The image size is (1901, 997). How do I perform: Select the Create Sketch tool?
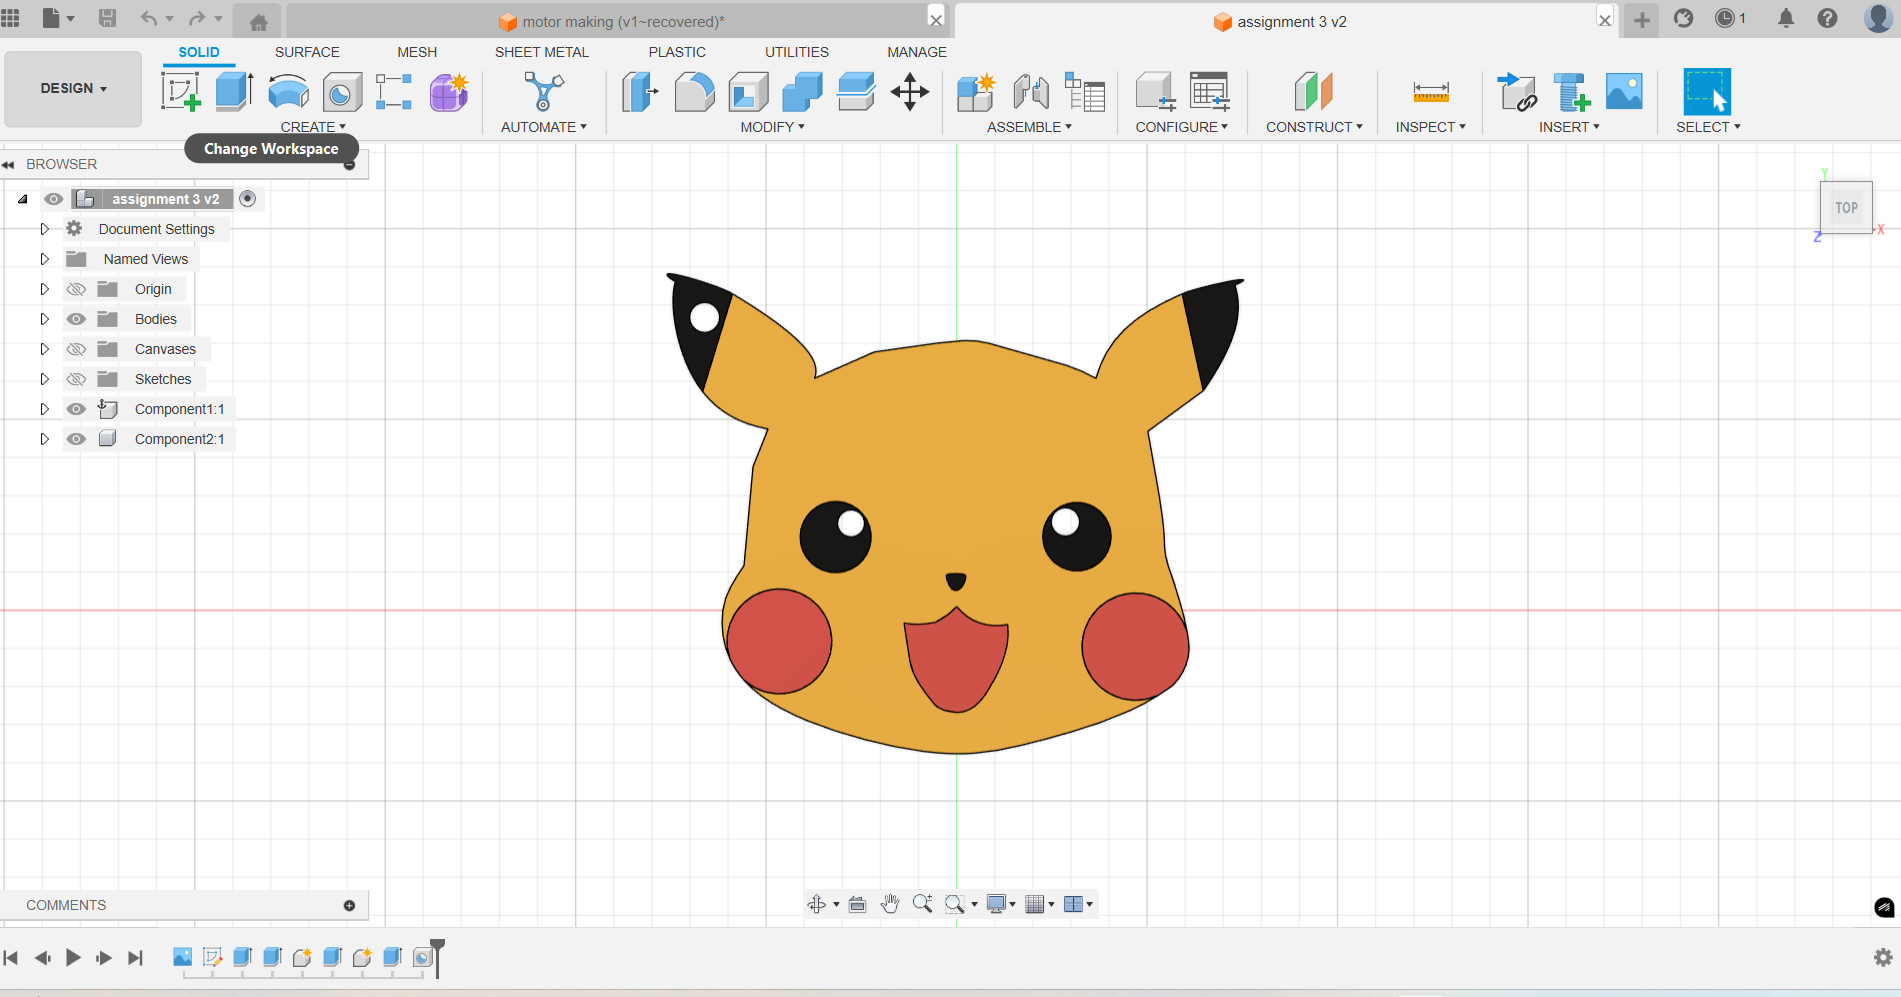pos(181,90)
